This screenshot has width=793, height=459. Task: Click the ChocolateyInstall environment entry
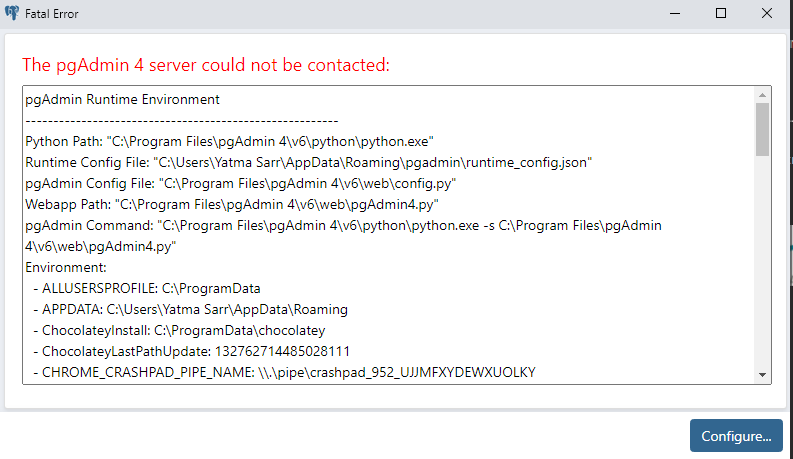(184, 330)
